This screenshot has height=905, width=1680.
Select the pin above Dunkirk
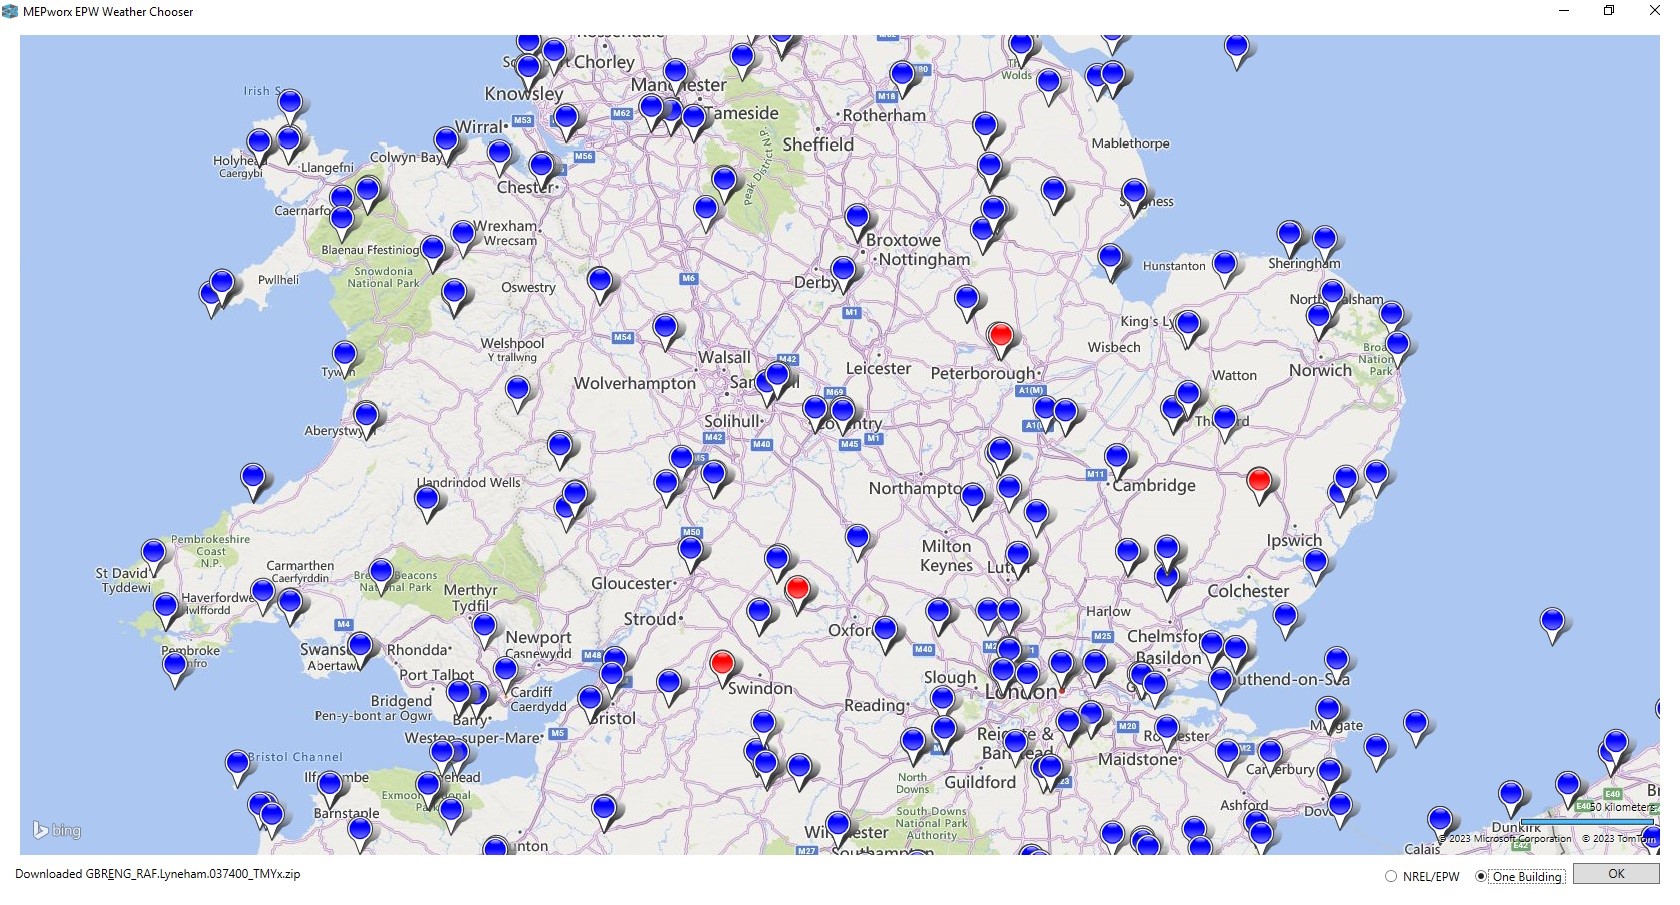pos(1511,800)
